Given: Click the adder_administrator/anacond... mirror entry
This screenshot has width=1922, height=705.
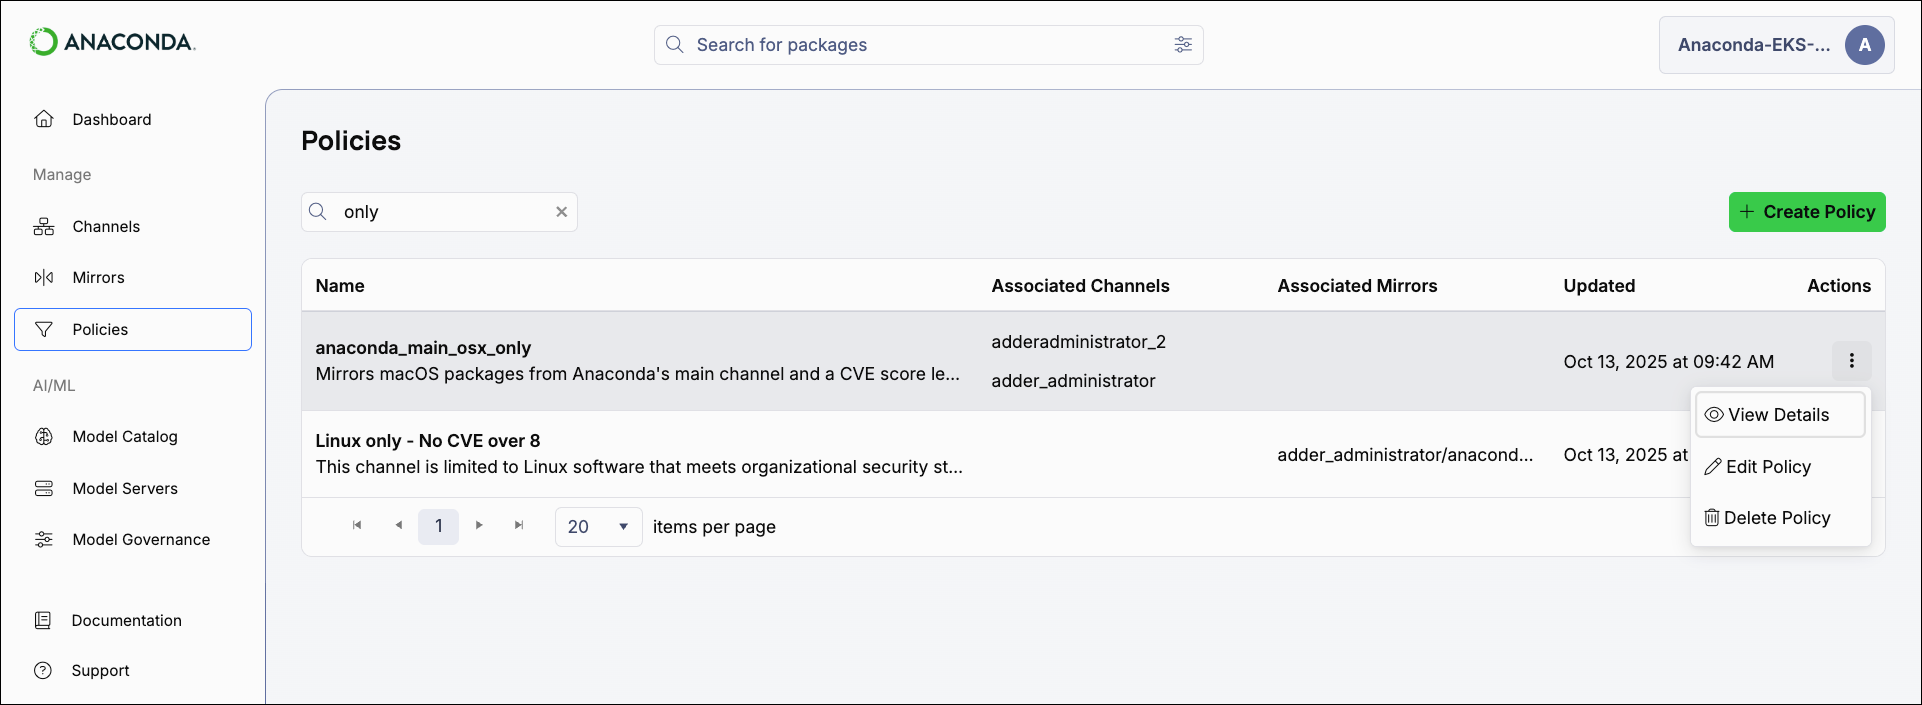Looking at the screenshot, I should tap(1405, 455).
